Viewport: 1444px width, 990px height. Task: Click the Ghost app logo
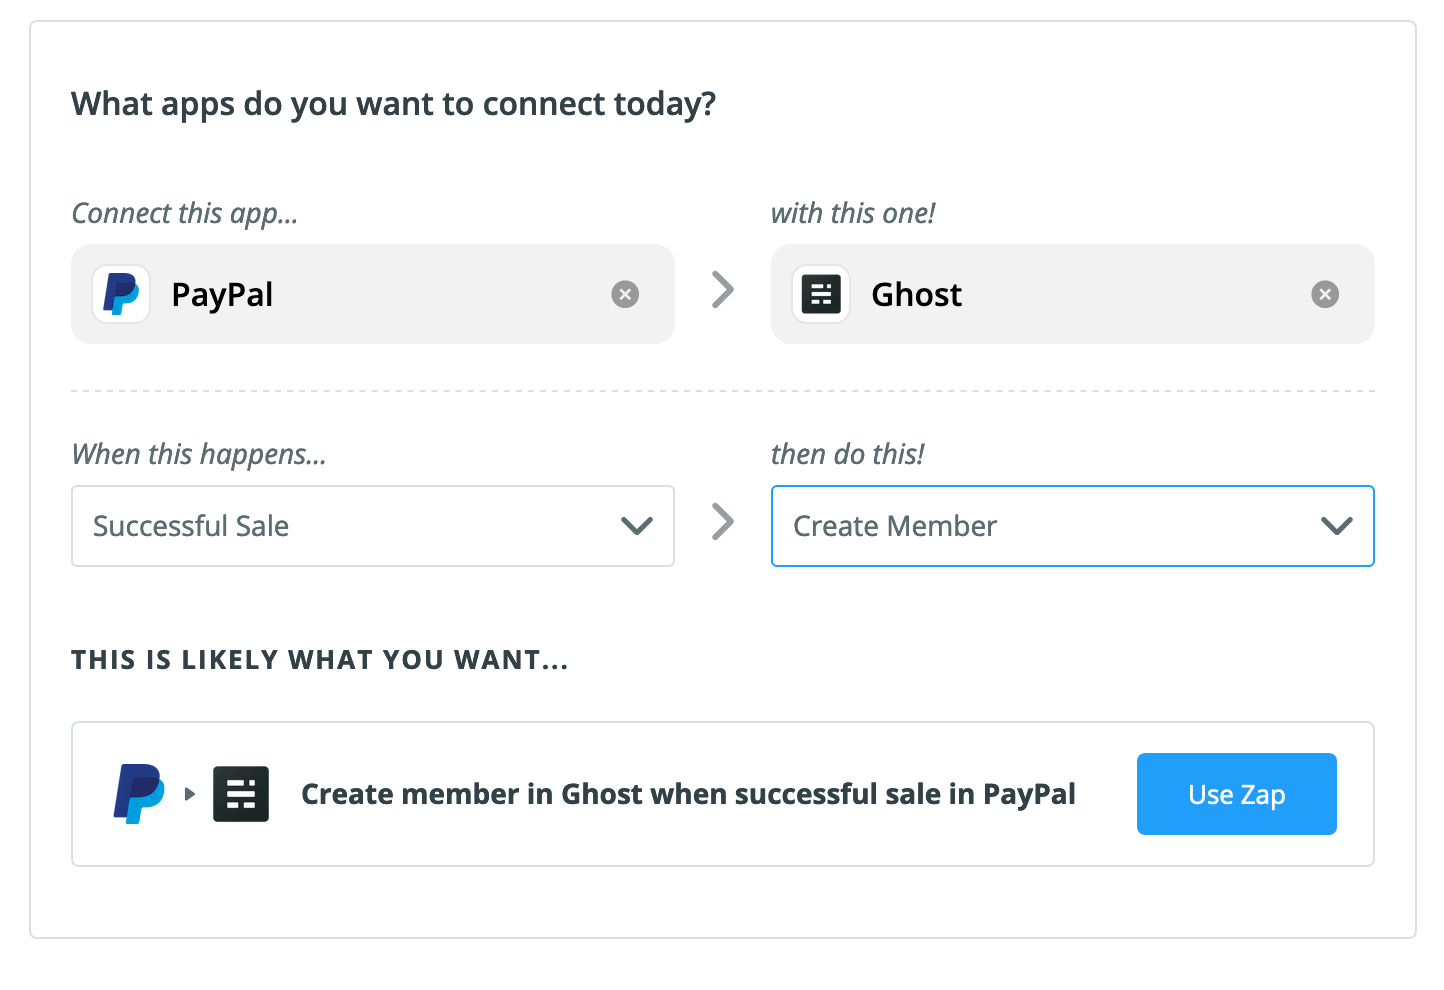click(x=820, y=294)
